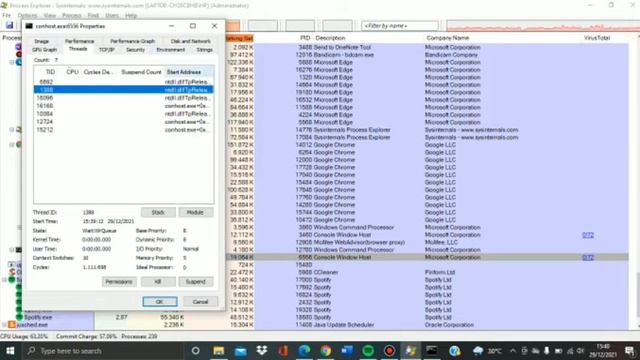The image size is (640, 360).
Task: Open the File menu
Action: [x=6, y=16]
